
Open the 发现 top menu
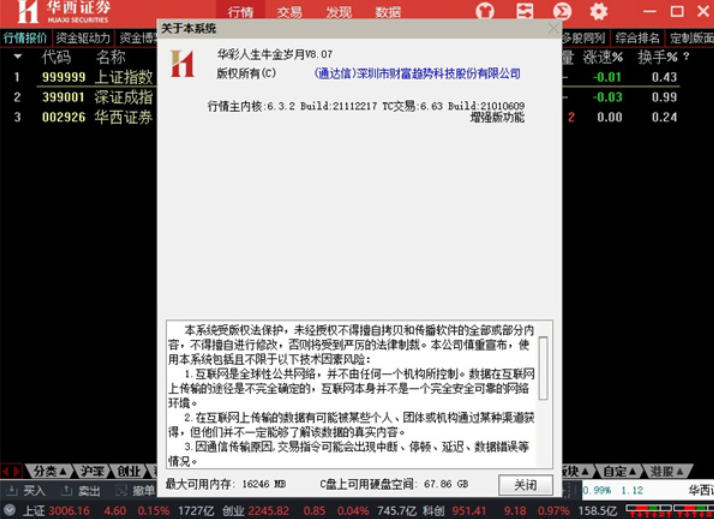(x=338, y=12)
